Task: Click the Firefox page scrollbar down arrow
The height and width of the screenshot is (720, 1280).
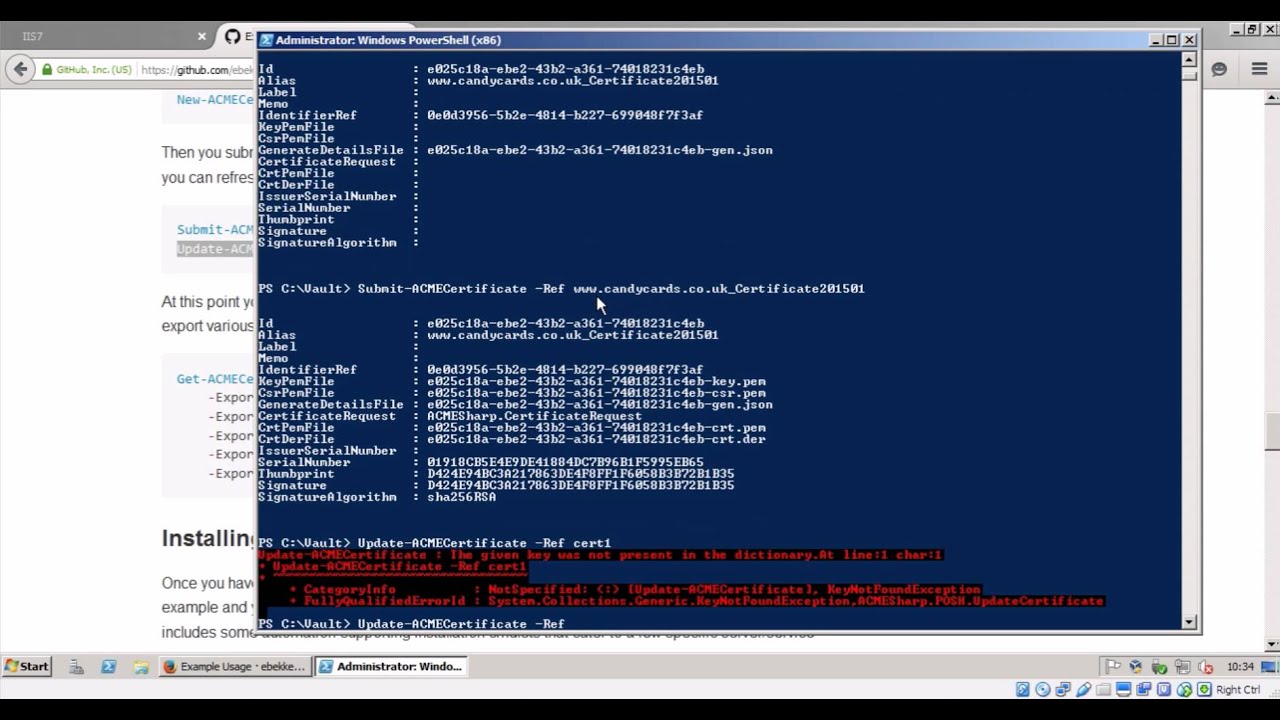Action: [x=1272, y=645]
